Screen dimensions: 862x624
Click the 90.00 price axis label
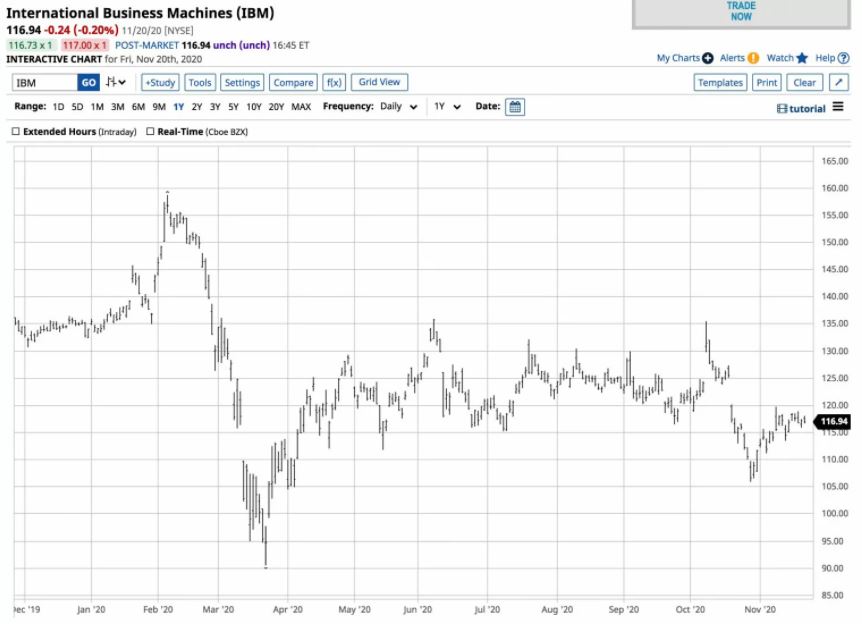coord(832,568)
